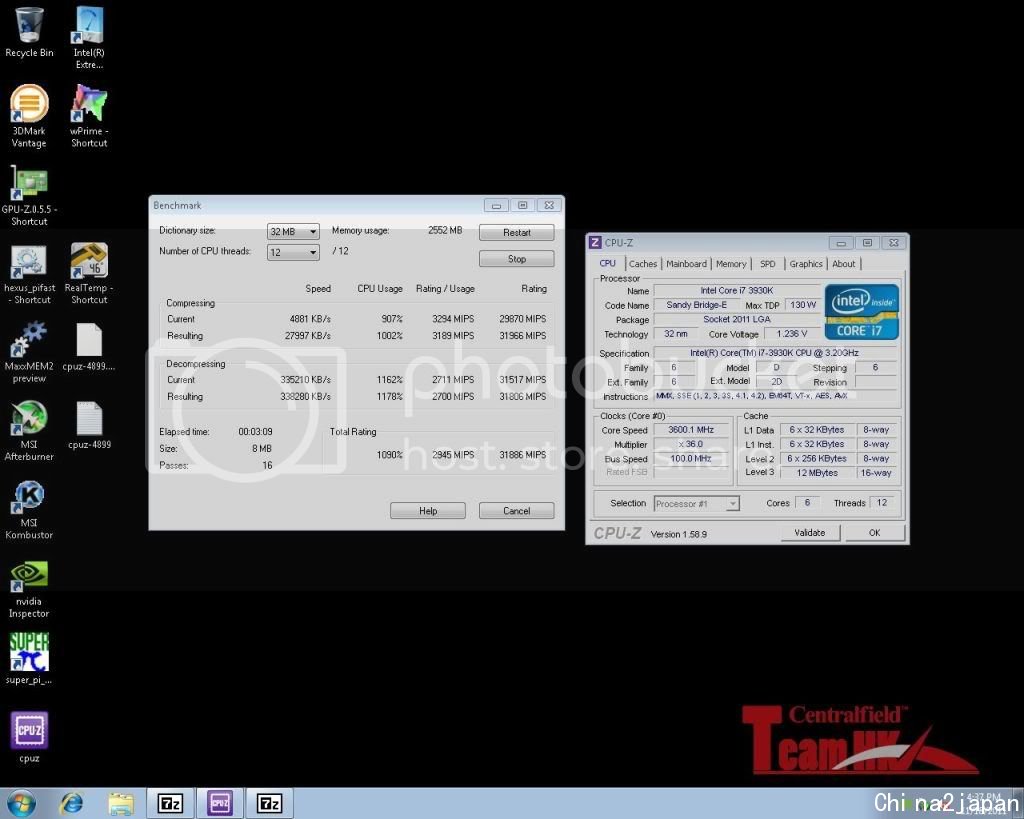
Task: Click the Compressing Current rating '29870 MIPS'
Action: point(522,319)
